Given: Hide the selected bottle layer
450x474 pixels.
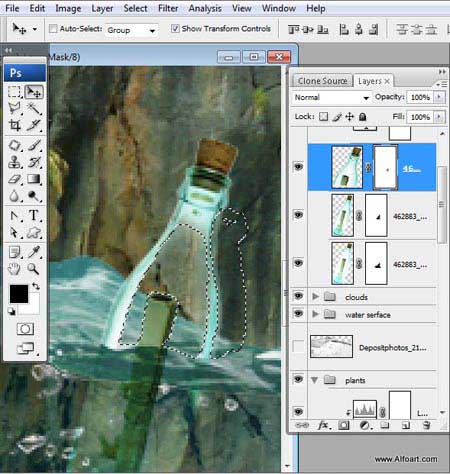Looking at the screenshot, I should (x=298, y=166).
